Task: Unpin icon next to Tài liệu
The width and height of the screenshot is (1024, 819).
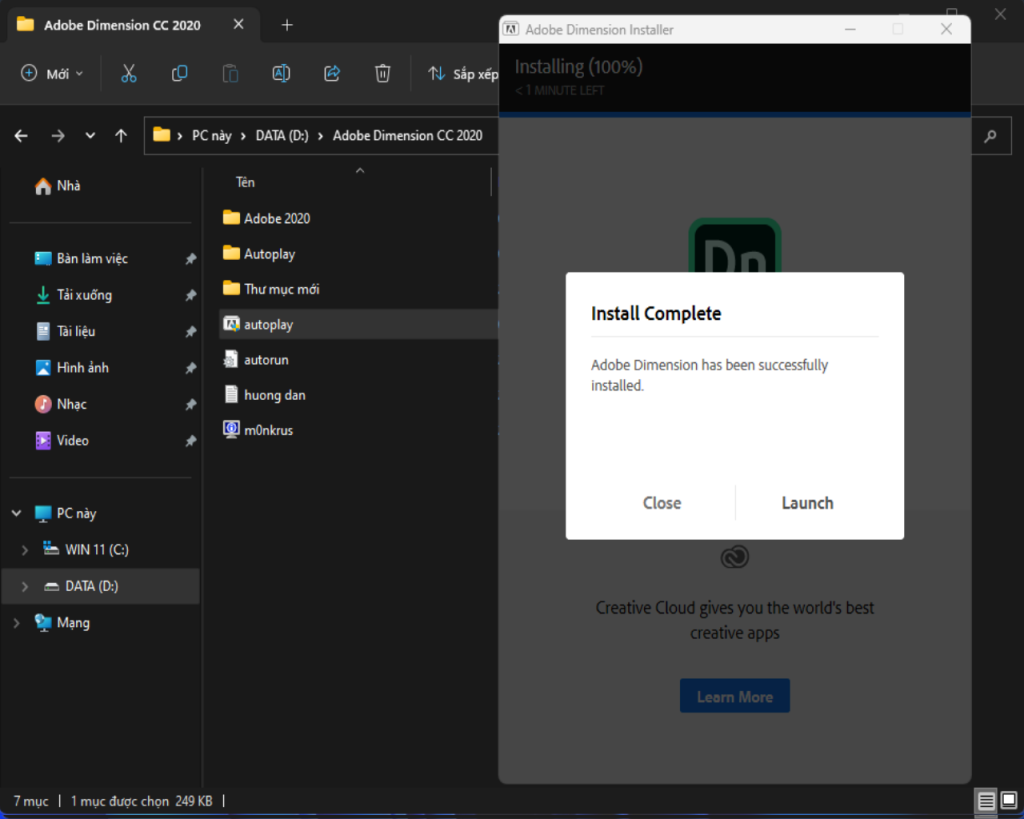Action: [191, 332]
